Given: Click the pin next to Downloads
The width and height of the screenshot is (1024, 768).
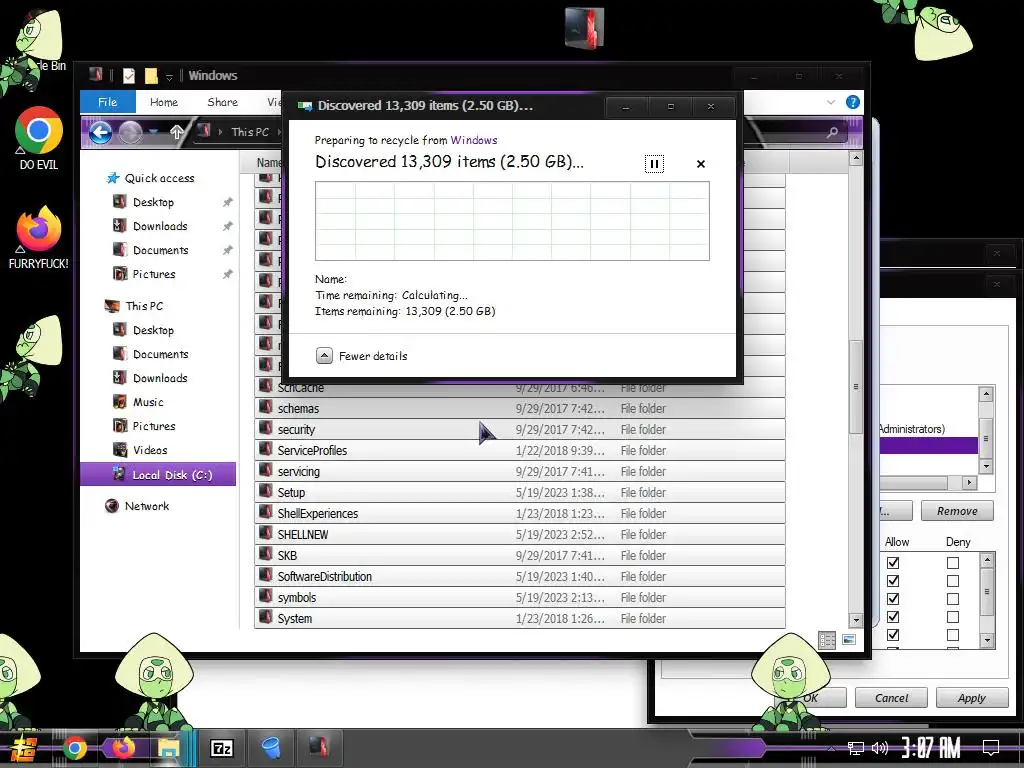Looking at the screenshot, I should (x=227, y=227).
